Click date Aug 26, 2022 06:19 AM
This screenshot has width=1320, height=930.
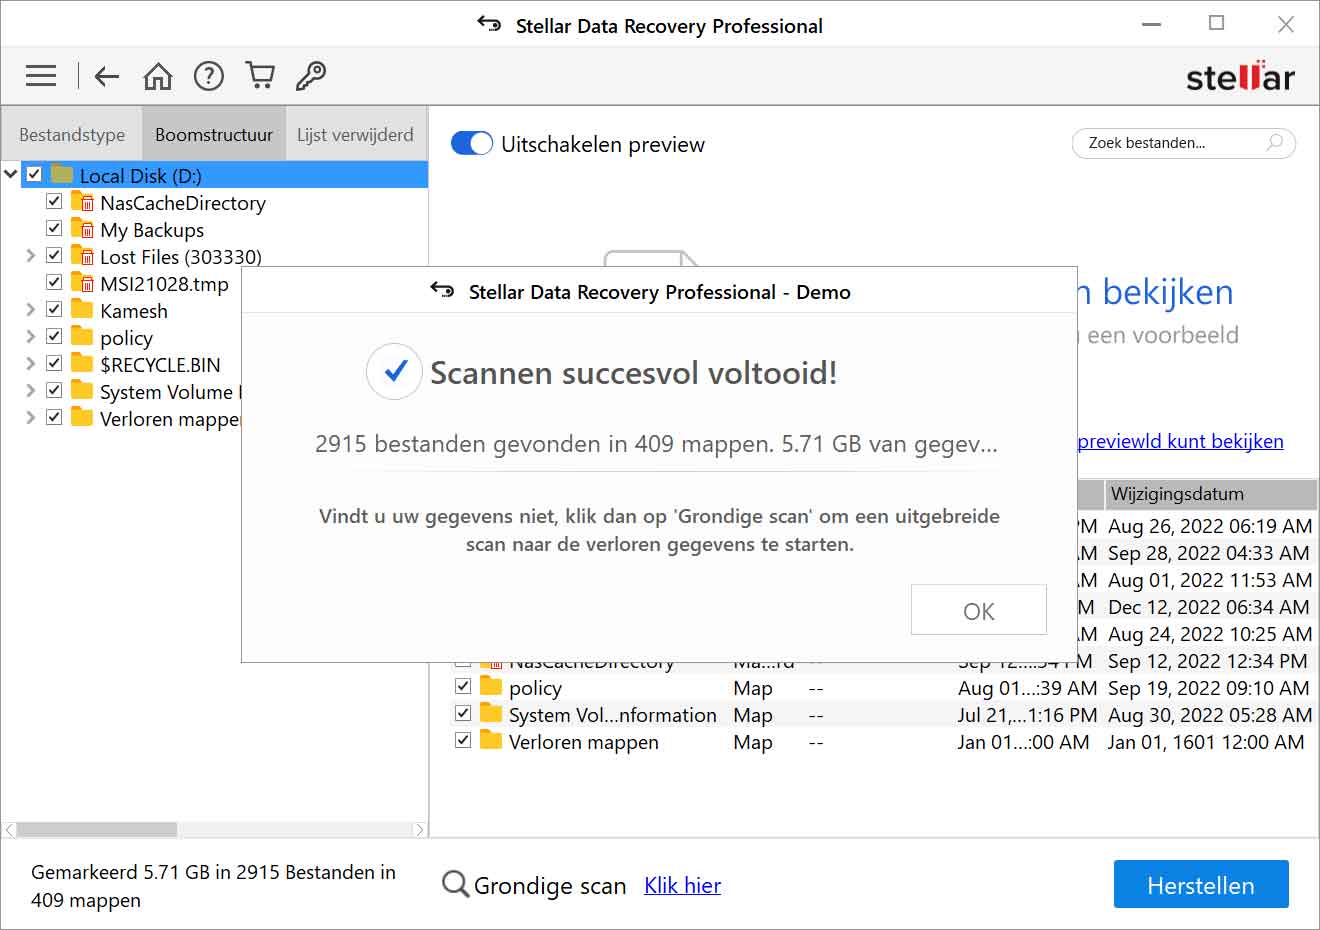point(1210,526)
